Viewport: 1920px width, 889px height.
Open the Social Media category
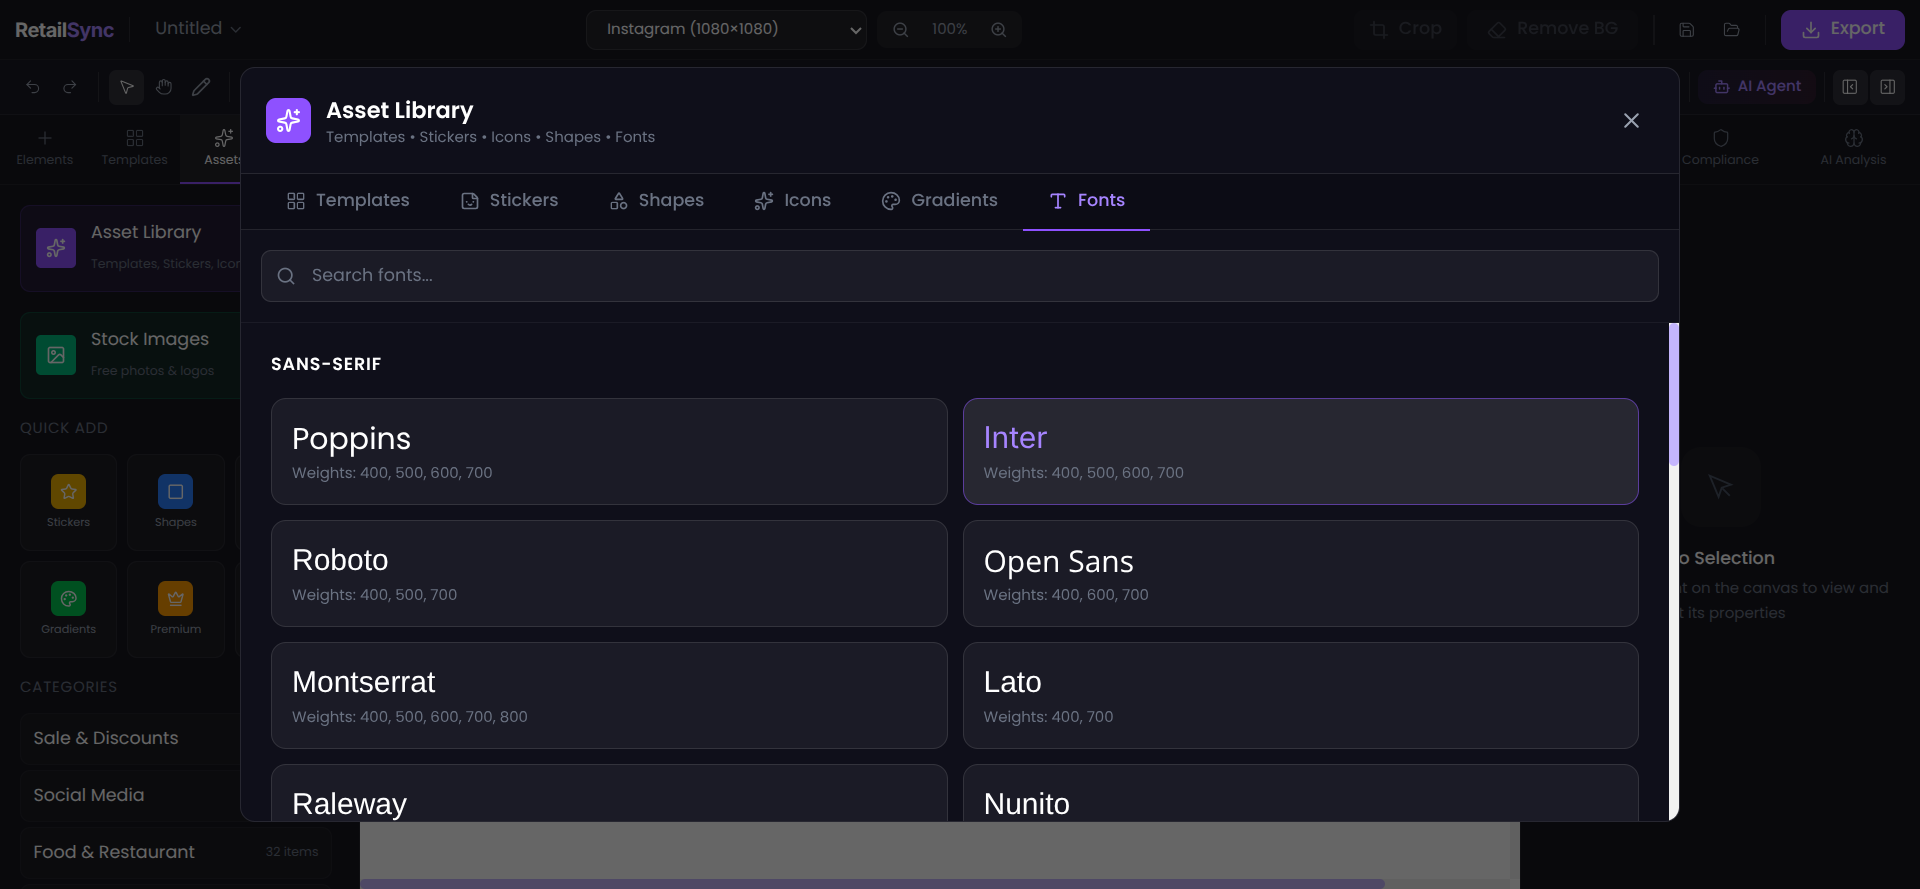pyautogui.click(x=130, y=795)
